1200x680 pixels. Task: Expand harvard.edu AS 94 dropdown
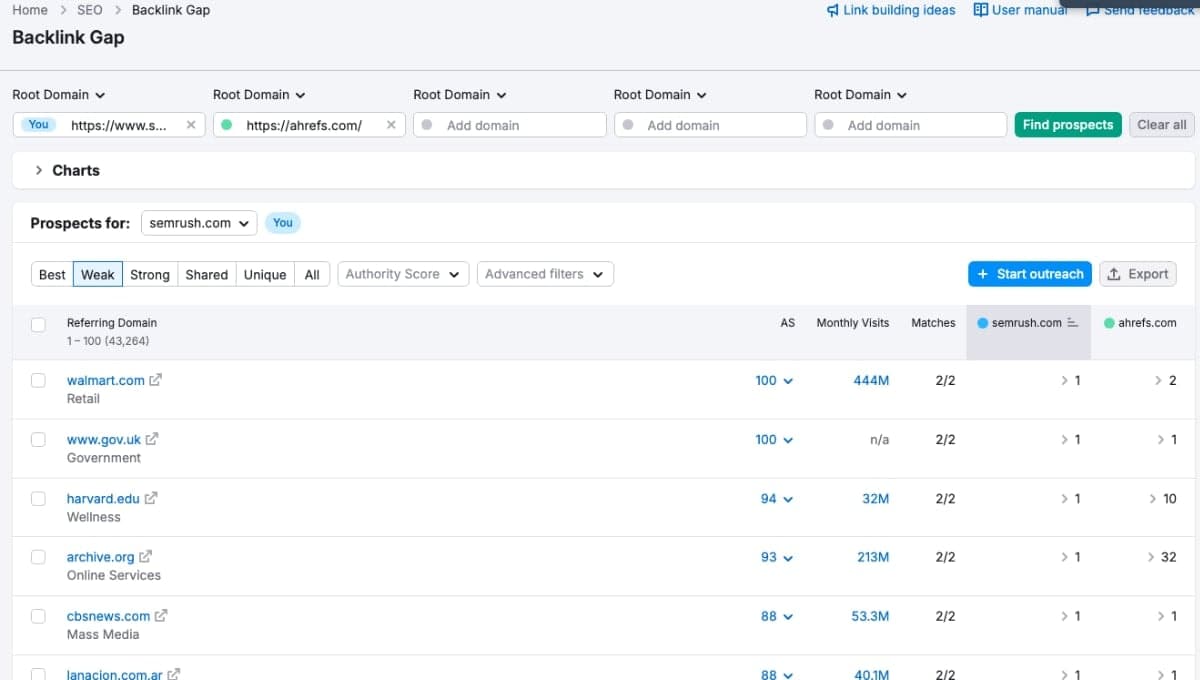776,499
